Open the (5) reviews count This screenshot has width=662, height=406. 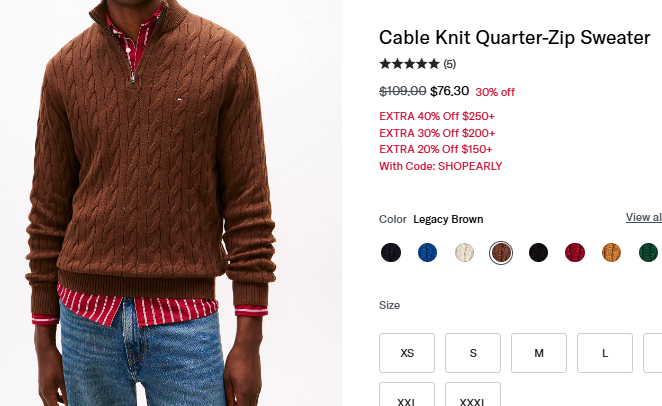(x=450, y=64)
